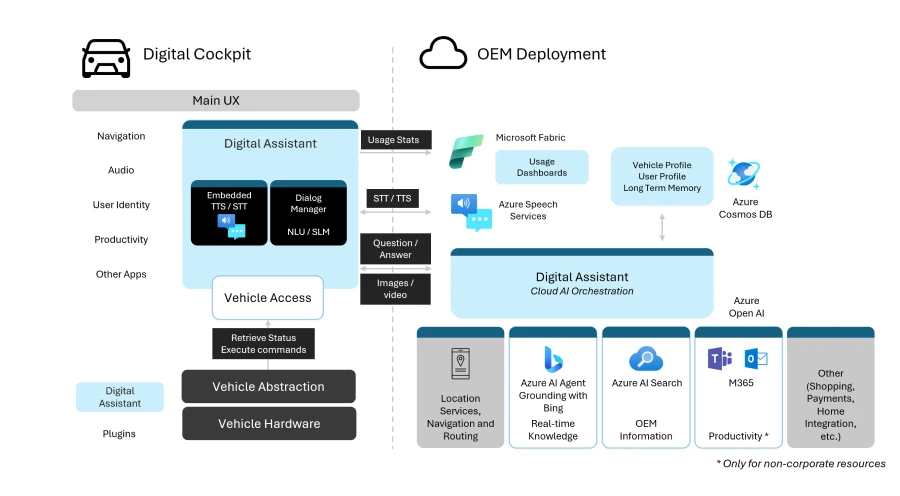
Task: Click the Outlook icon in M365 box
Action: pyautogui.click(x=755, y=359)
